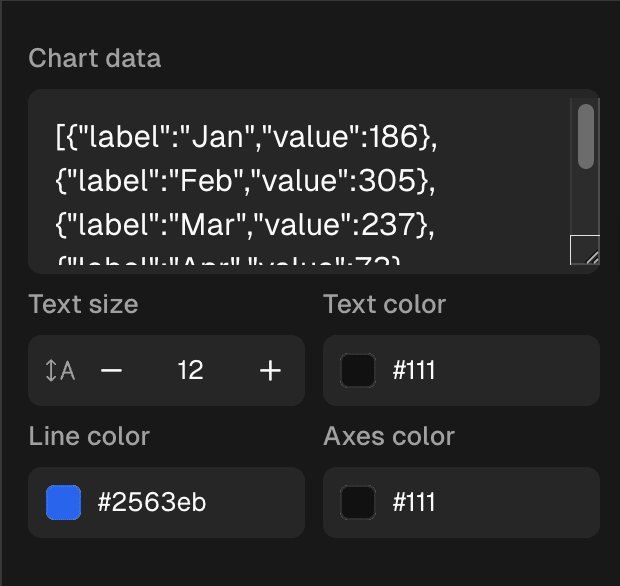
Task: Click the Text color label
Action: tap(385, 304)
